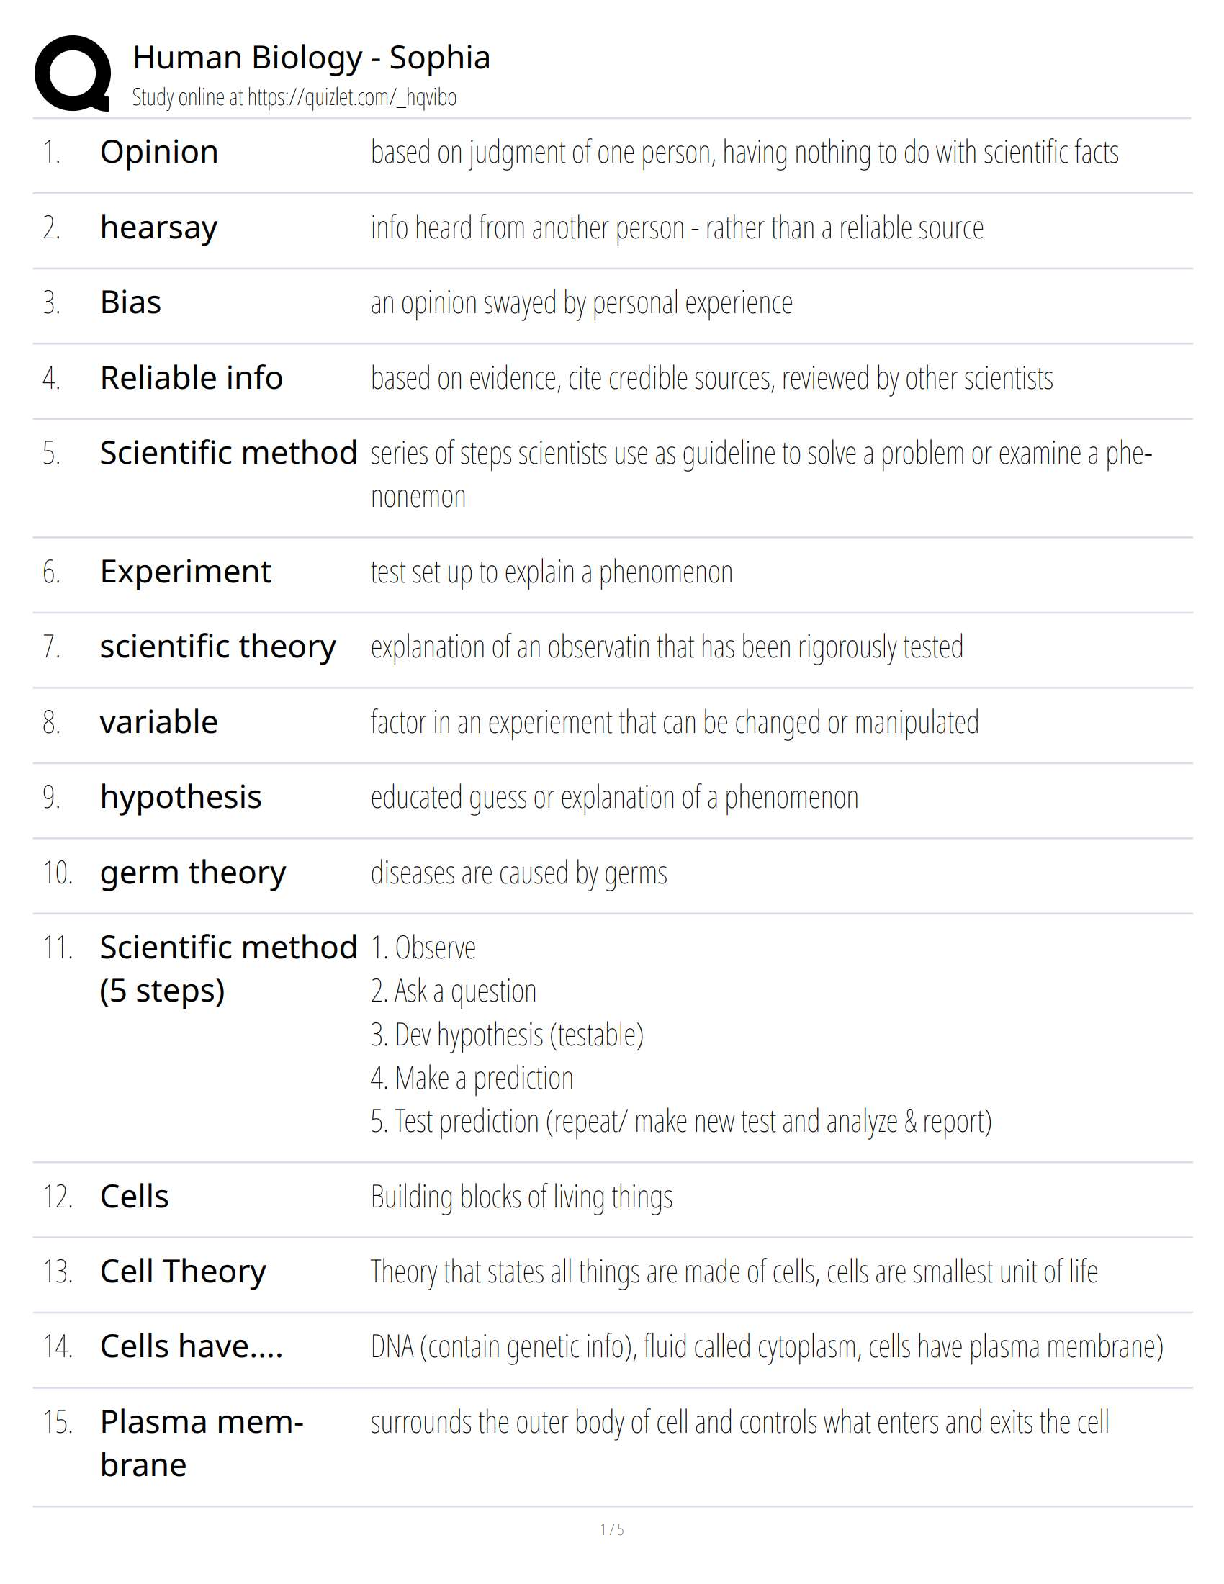Select the "Building blocks of living things" definition
Viewport: 1224px width, 1584px height.
coord(521,1197)
